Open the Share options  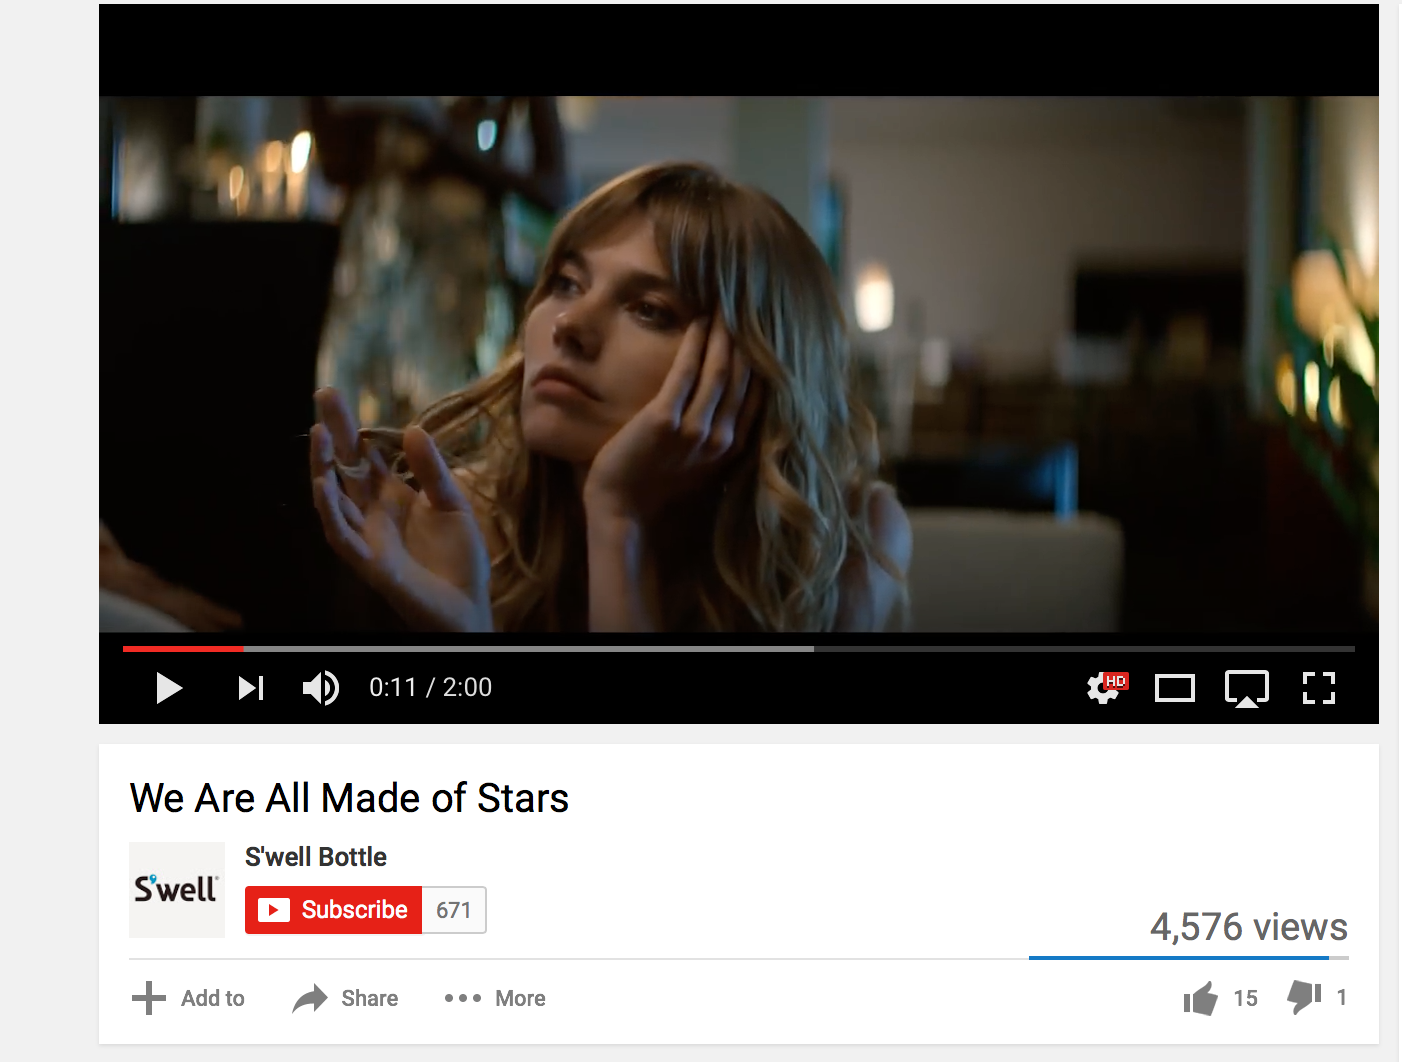point(345,998)
